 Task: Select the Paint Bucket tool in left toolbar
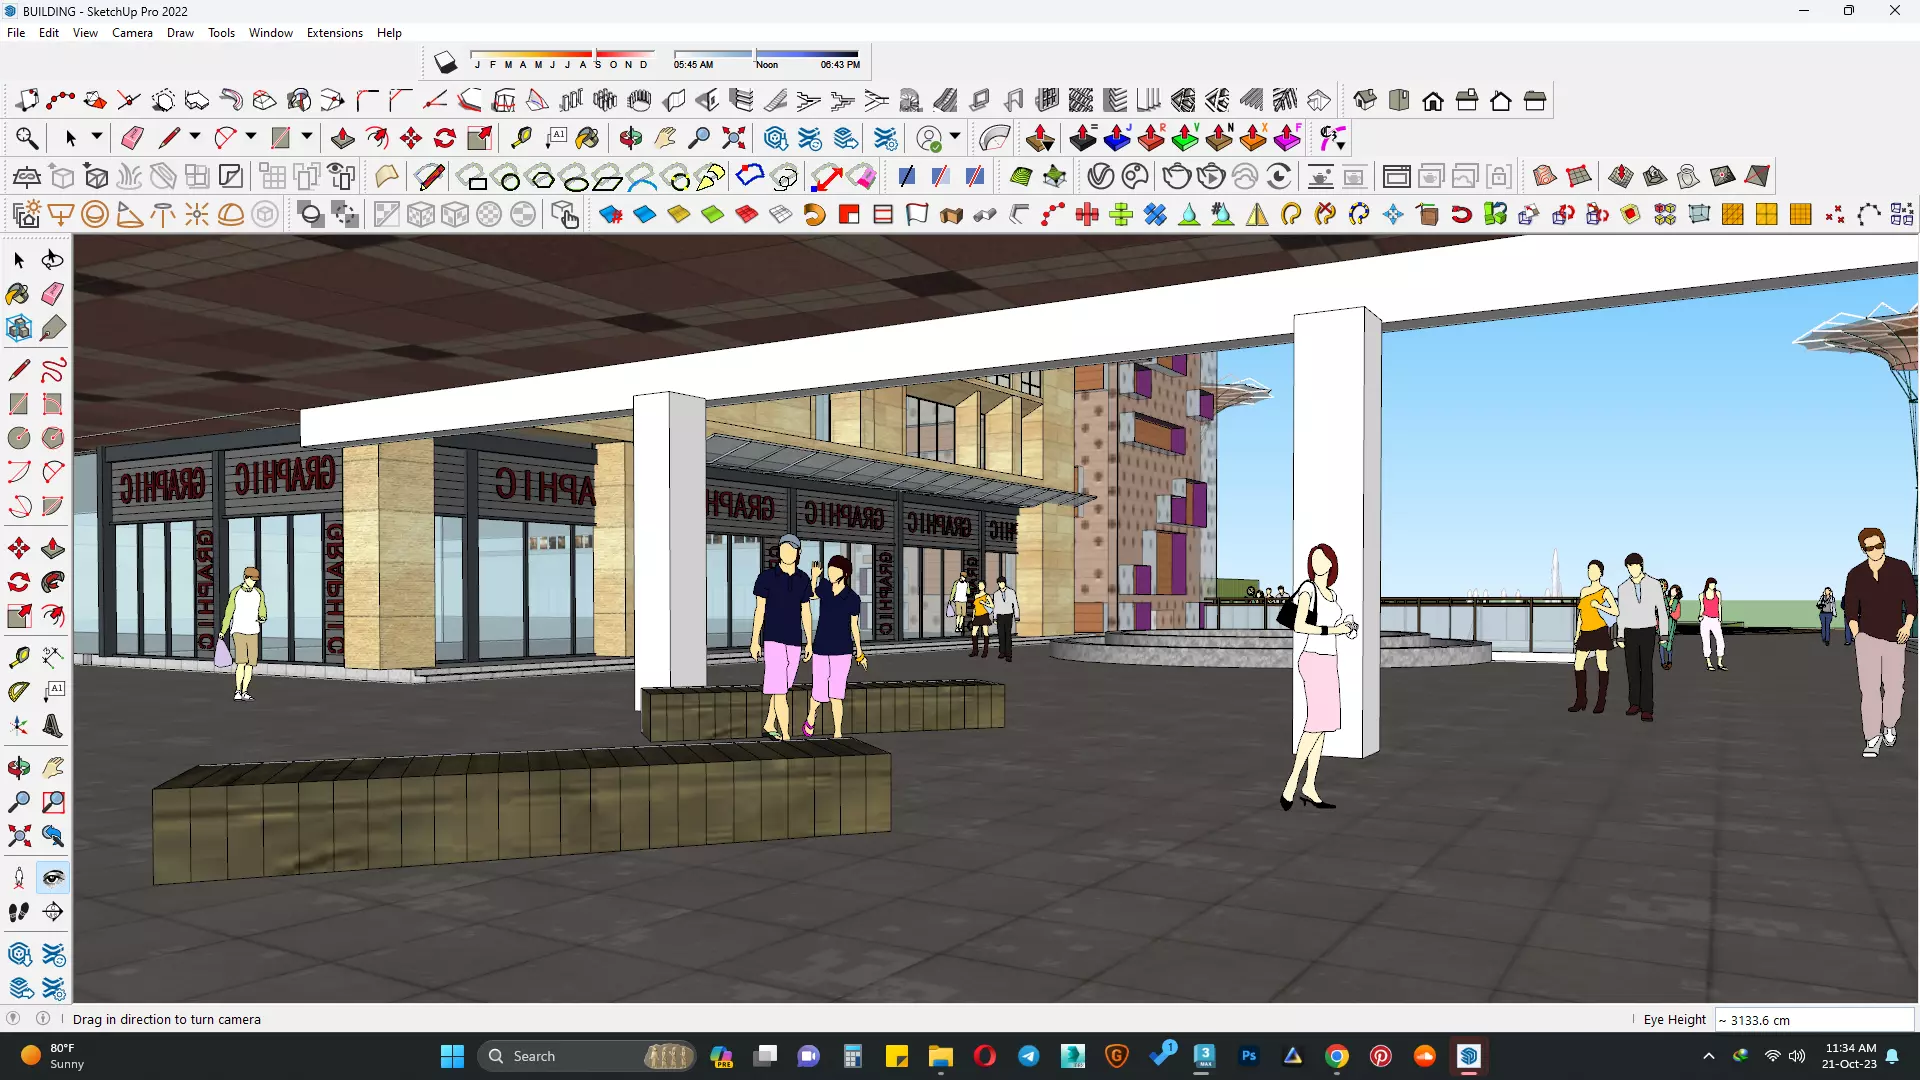[x=18, y=294]
